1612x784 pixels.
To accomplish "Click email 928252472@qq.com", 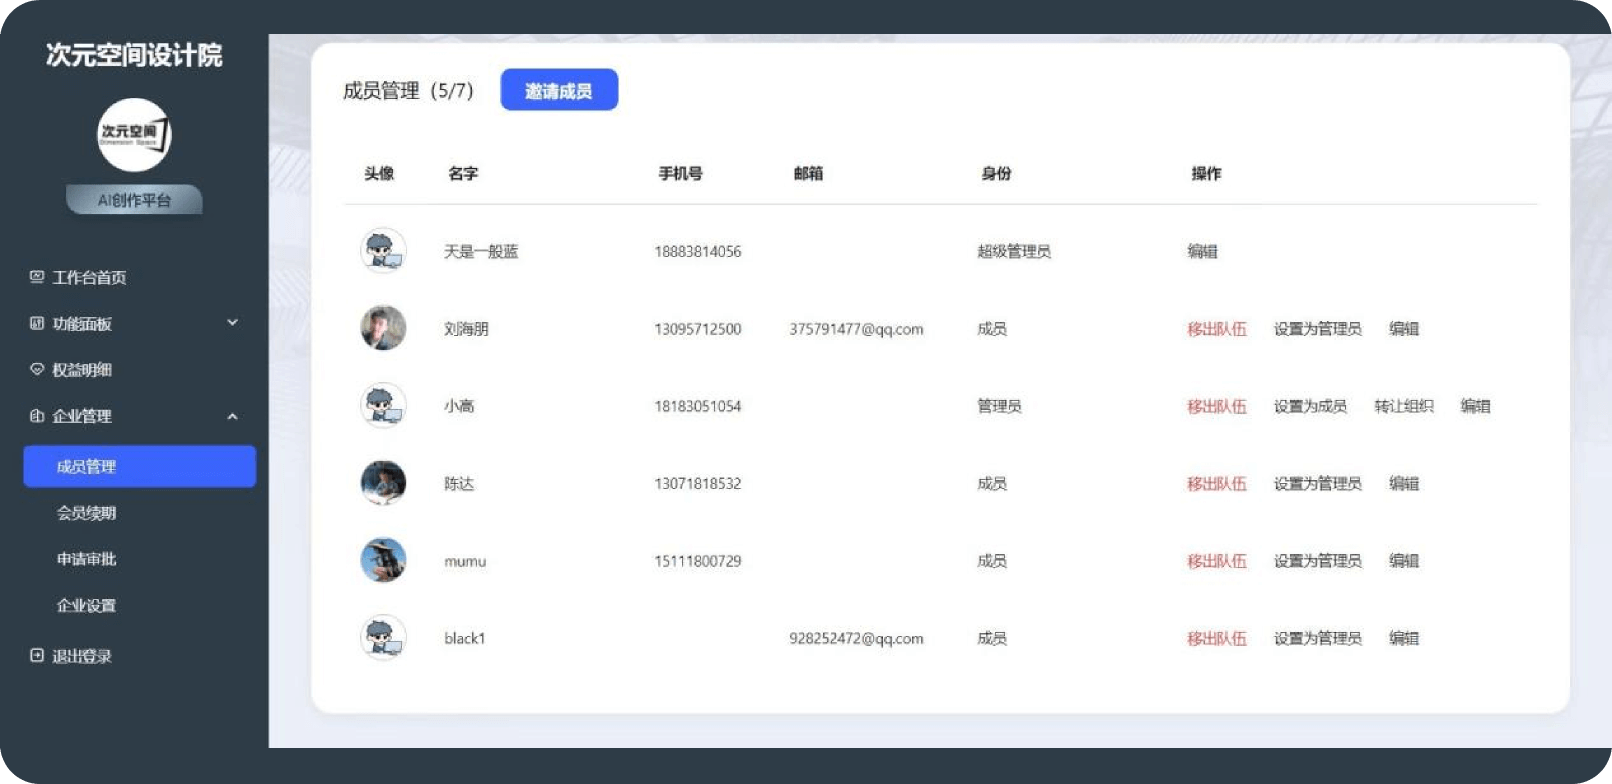I will click(856, 638).
